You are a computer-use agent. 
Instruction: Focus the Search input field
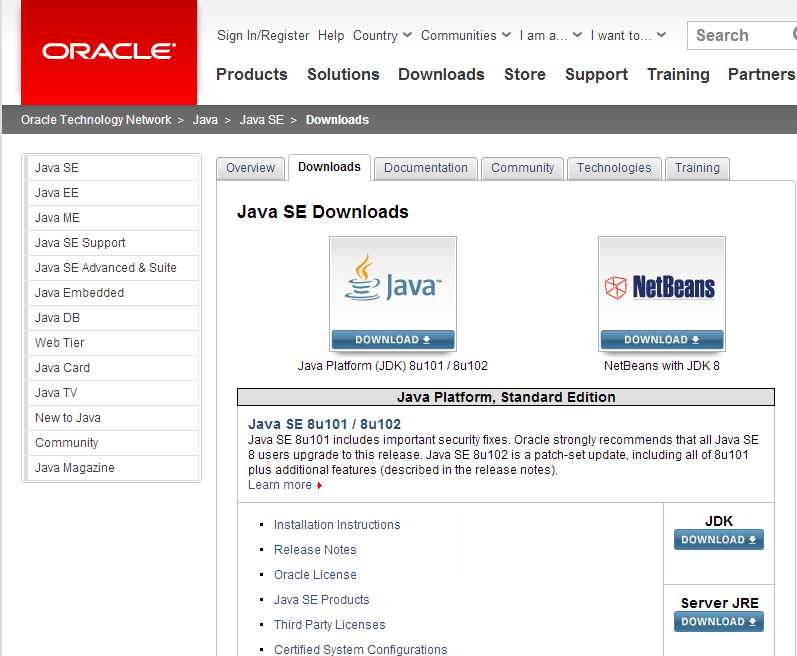coord(742,36)
